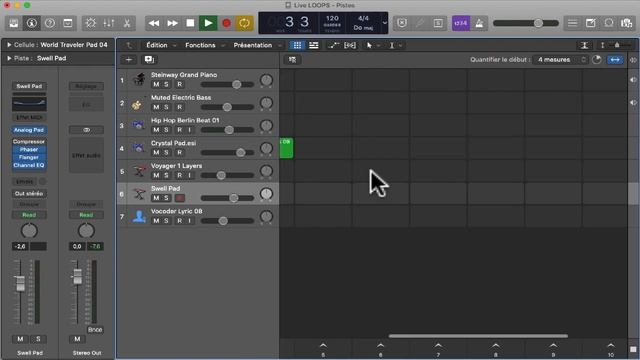Image resolution: width=640 pixels, height=360 pixels.
Task: Toggle input monitoring on Voyager 1 Layers
Action: pos(190,175)
